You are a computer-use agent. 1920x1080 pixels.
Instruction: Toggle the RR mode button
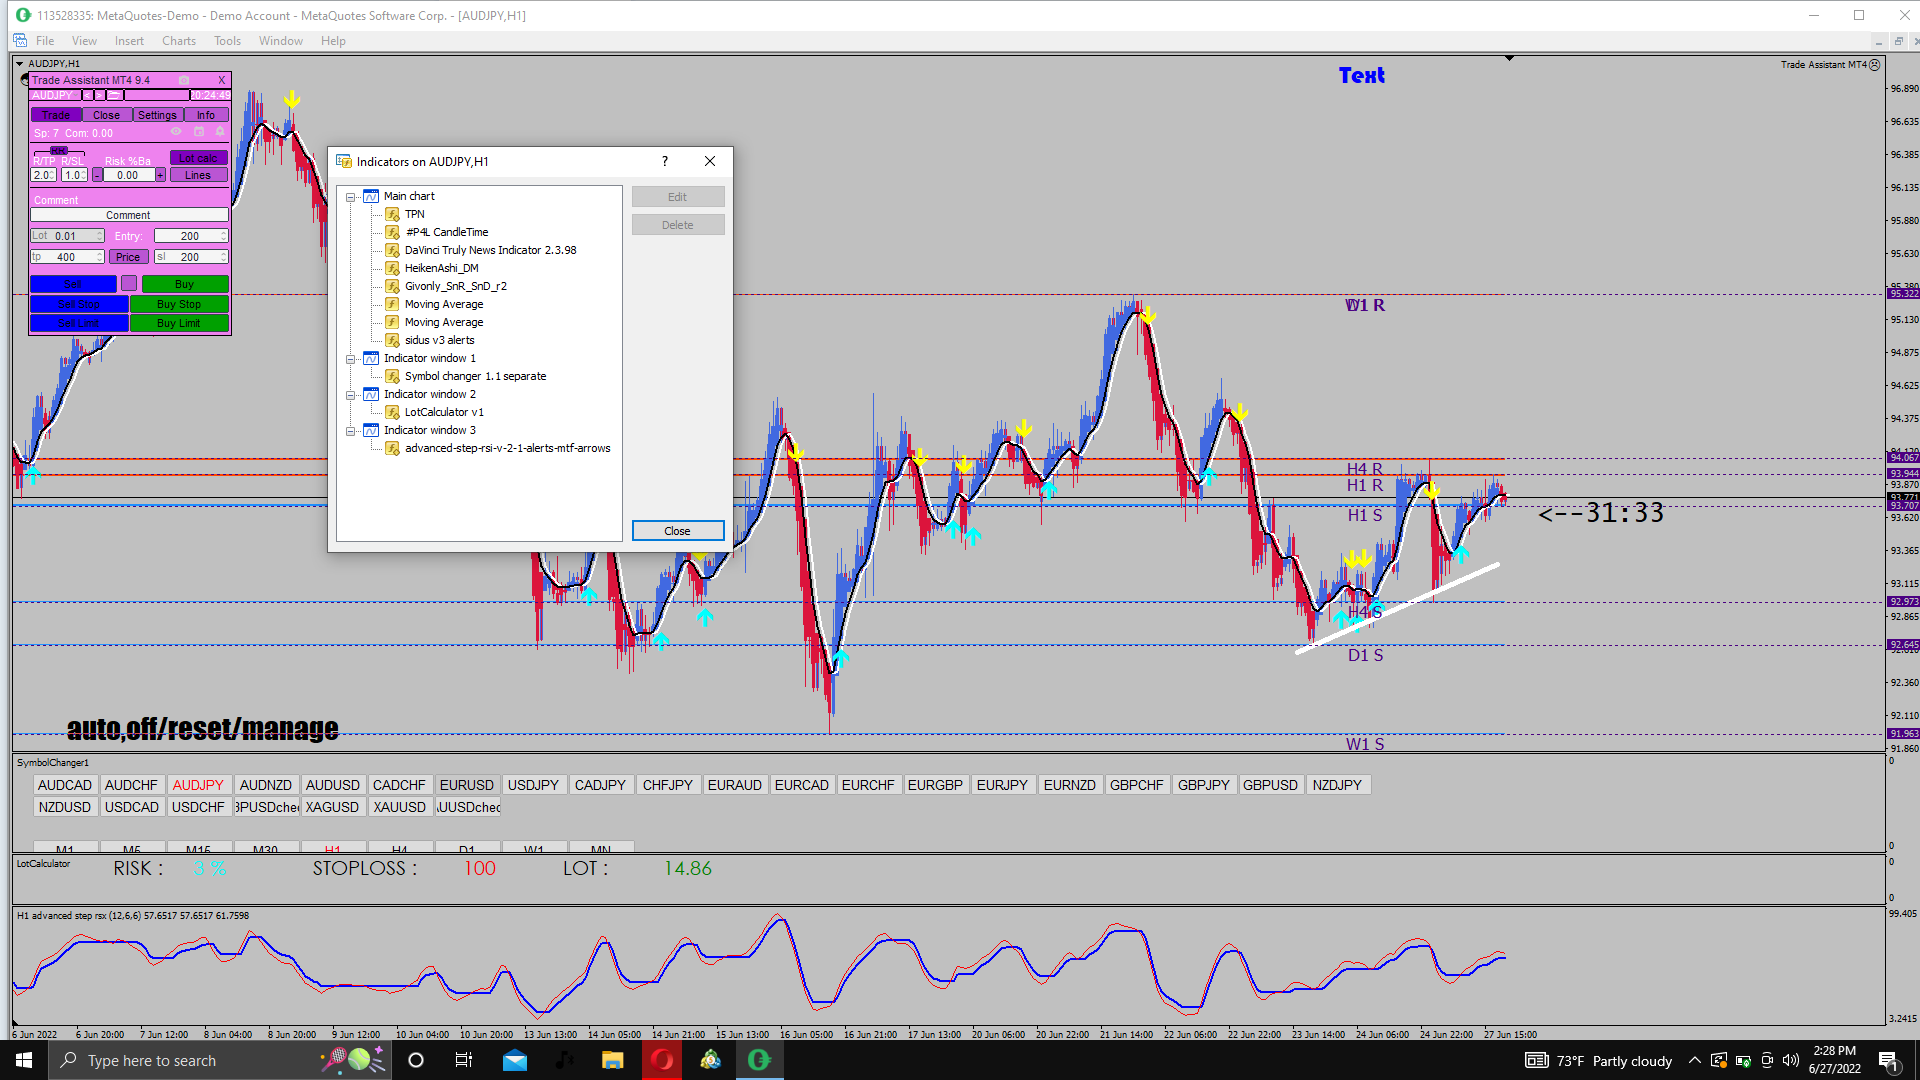59,151
